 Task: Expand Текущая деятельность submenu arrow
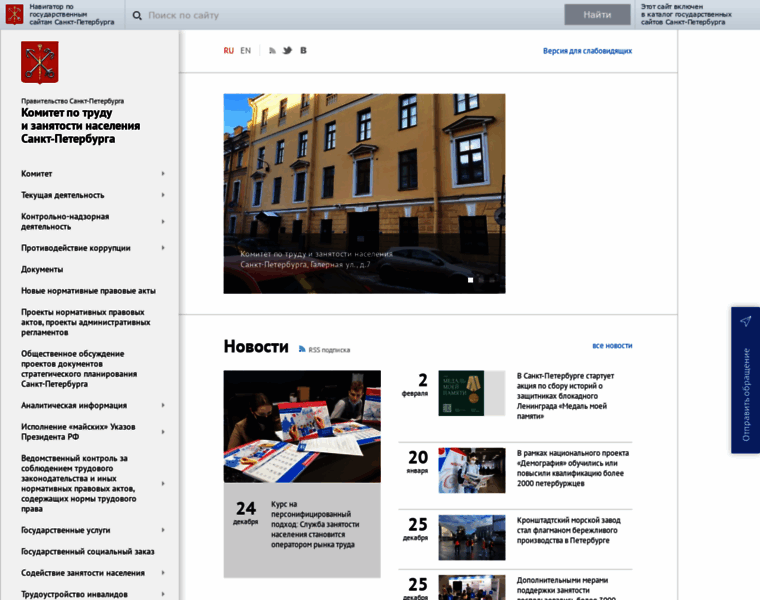pos(163,195)
